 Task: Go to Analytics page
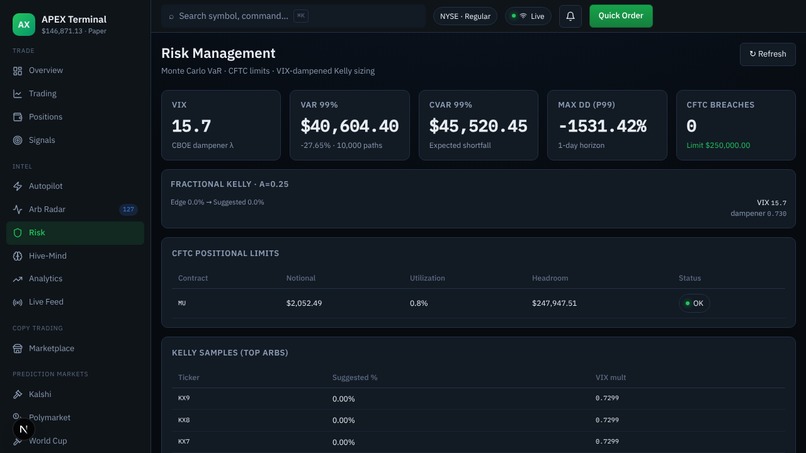point(75,279)
